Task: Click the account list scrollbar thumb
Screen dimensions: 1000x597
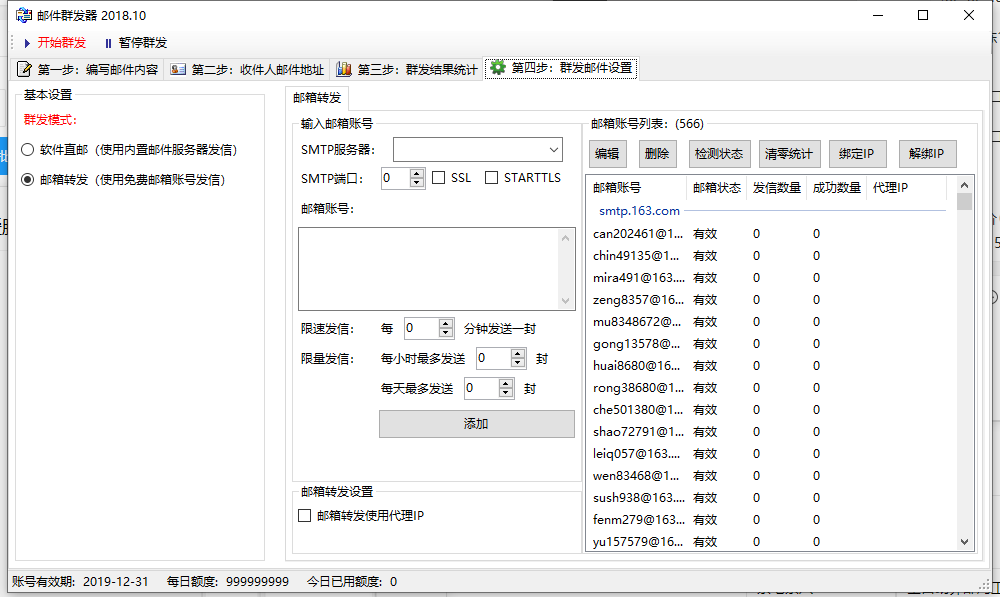Action: 964,202
